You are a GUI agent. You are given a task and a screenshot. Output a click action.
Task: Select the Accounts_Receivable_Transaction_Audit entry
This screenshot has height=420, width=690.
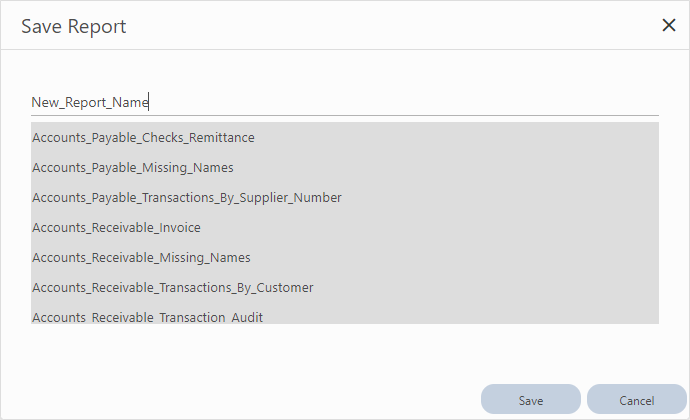[x=154, y=316]
